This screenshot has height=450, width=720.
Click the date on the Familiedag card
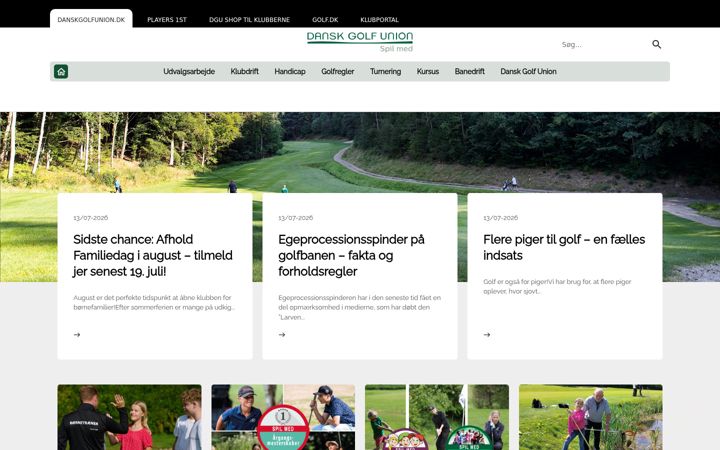pos(90,218)
